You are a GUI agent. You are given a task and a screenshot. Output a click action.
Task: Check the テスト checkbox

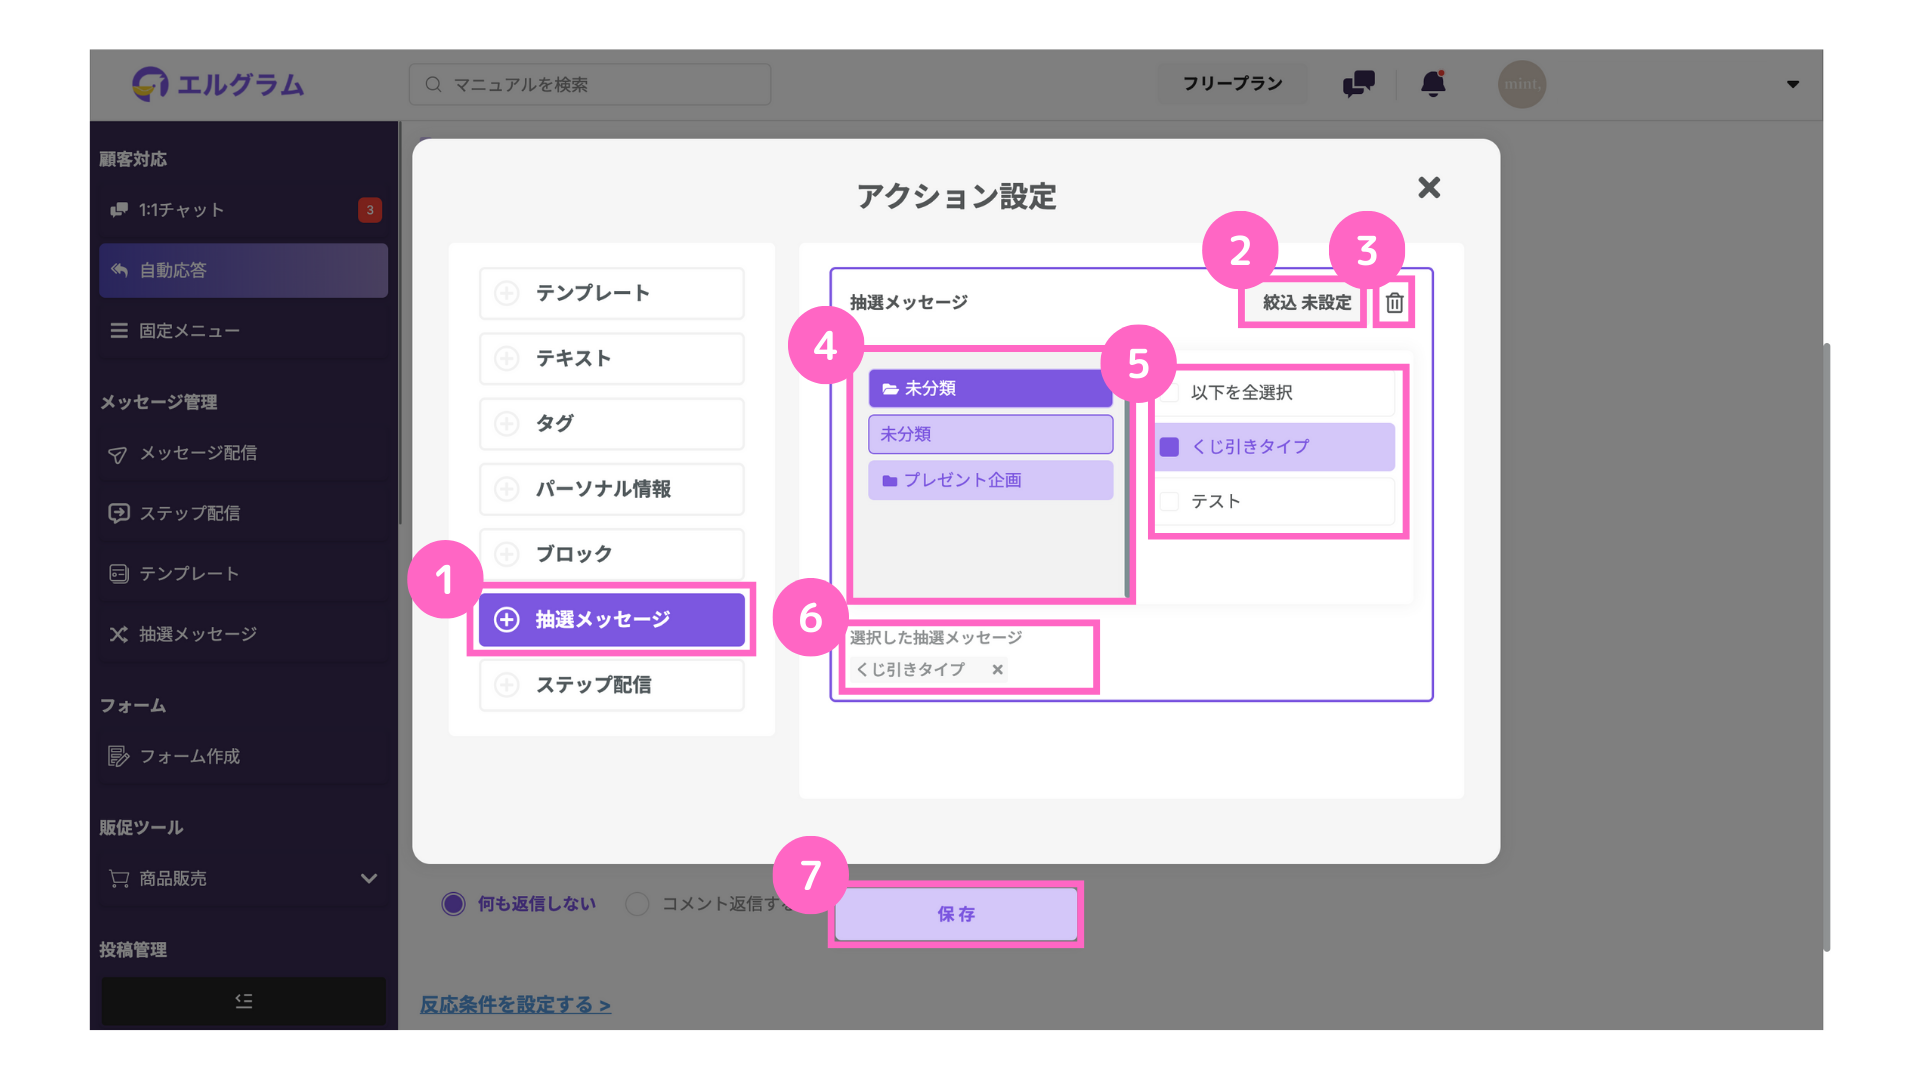[x=1169, y=501]
